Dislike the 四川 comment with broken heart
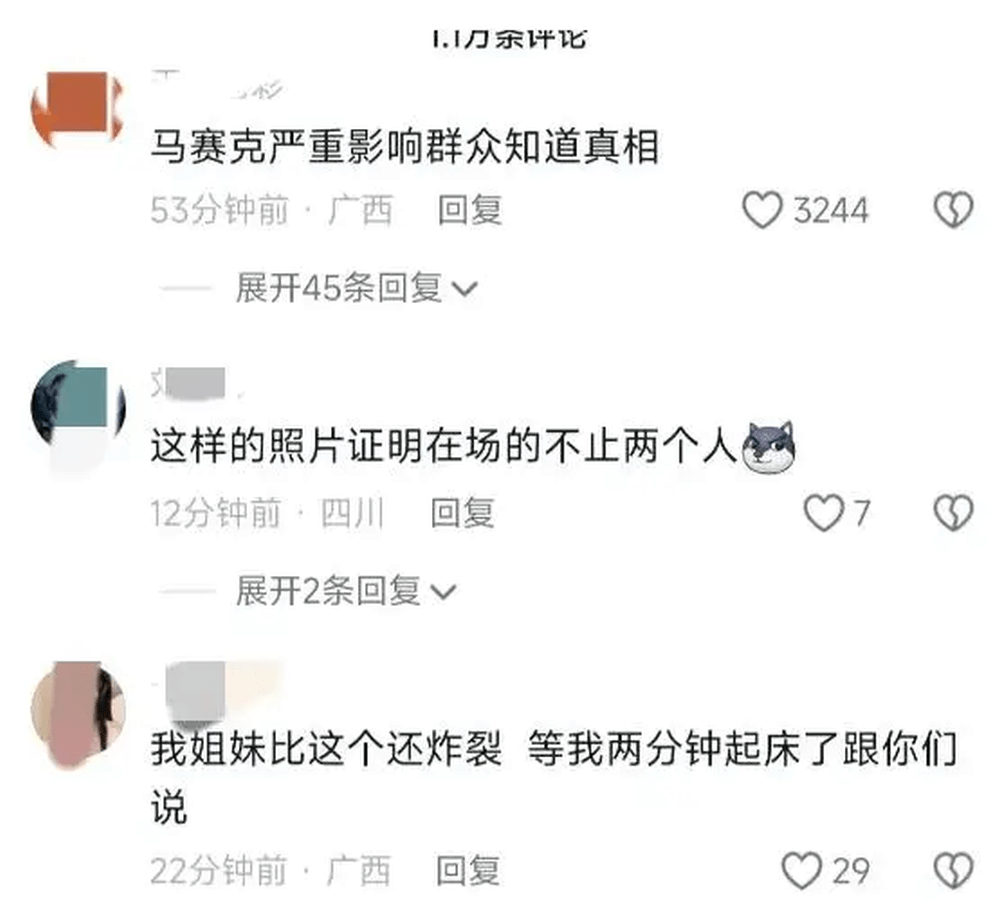The image size is (1000, 924). click(953, 513)
